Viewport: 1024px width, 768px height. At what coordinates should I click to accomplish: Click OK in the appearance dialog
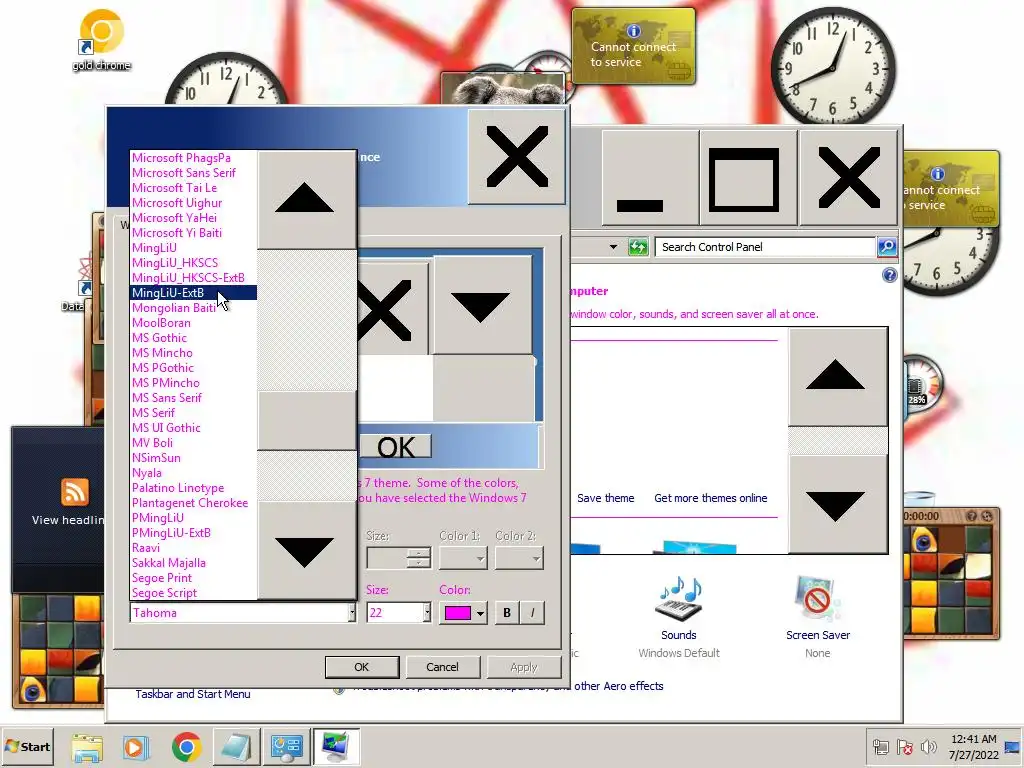click(x=362, y=667)
